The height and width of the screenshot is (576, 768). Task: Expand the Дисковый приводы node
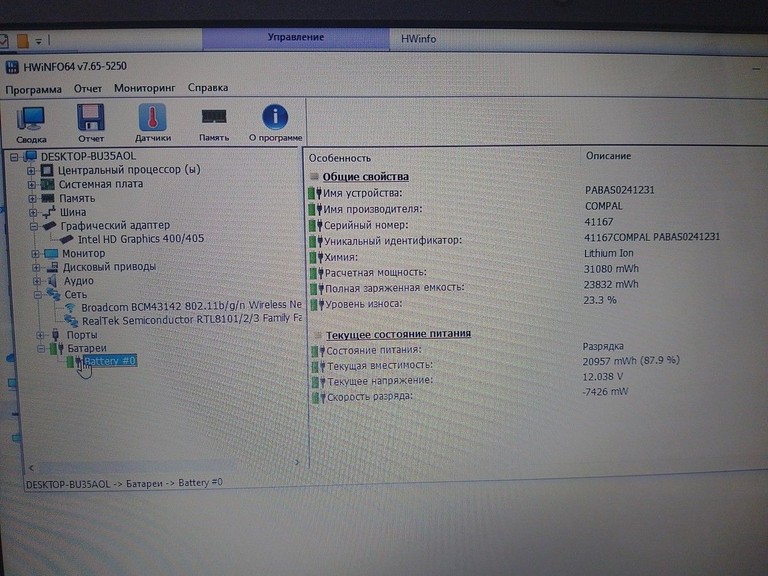point(36,267)
